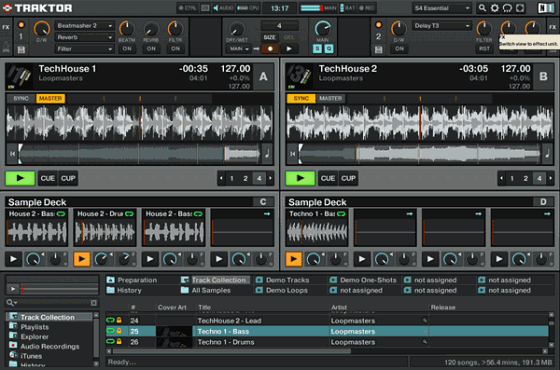Click the loop recorder record button
The height and width of the screenshot is (370, 560).
pos(270,49)
